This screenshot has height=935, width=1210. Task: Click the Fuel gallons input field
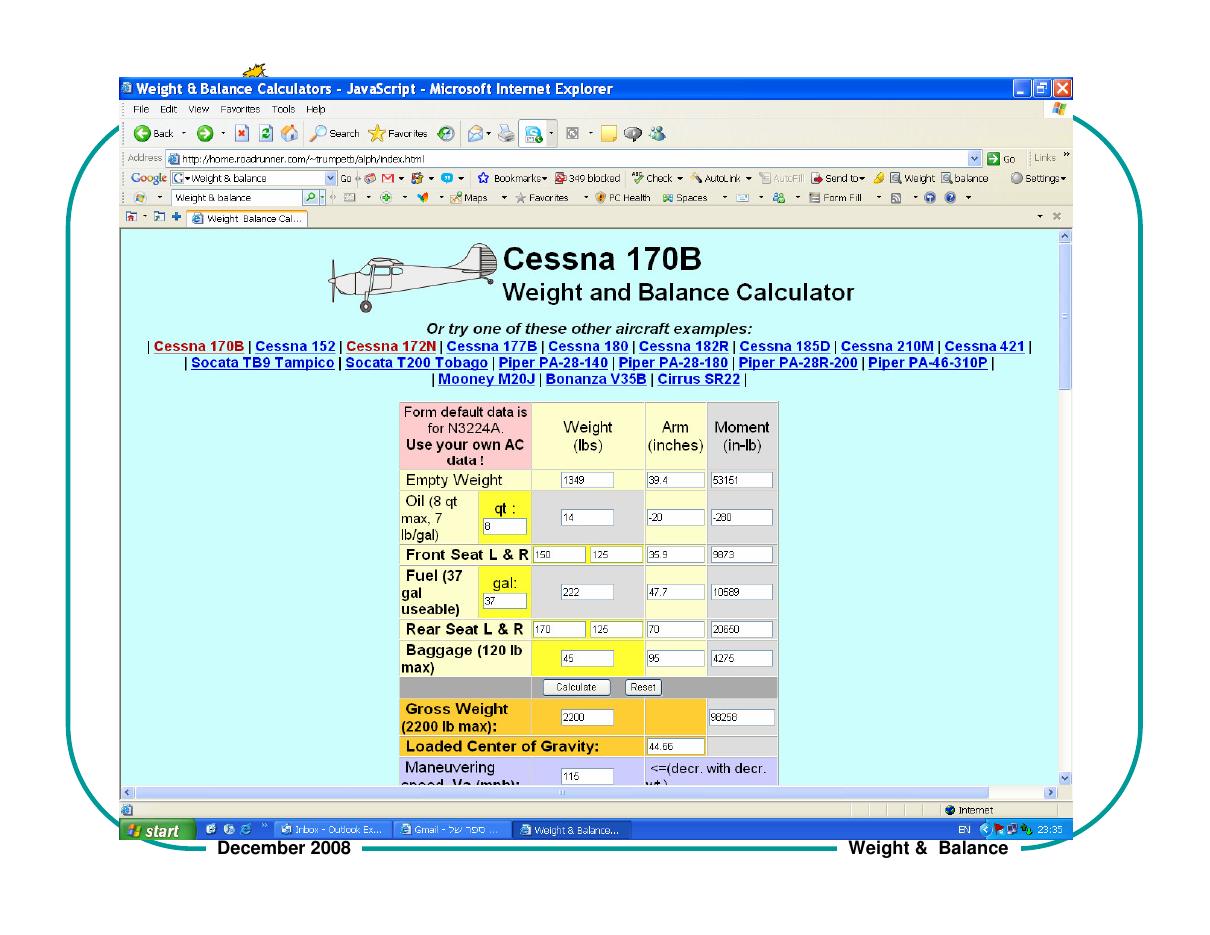coord(504,602)
